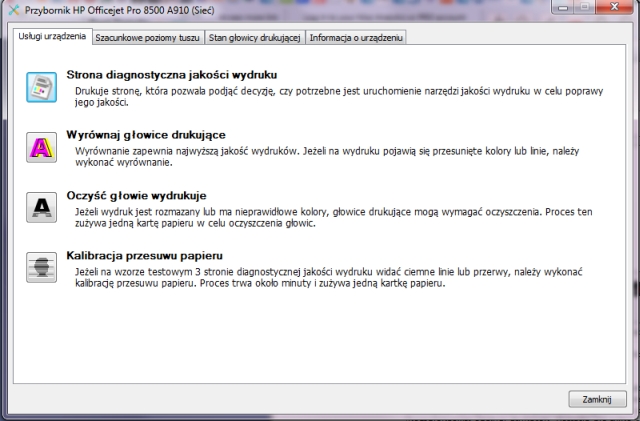Switch to Szacunkowe poziomy tuszu tab
The height and width of the screenshot is (421, 640).
click(x=147, y=38)
